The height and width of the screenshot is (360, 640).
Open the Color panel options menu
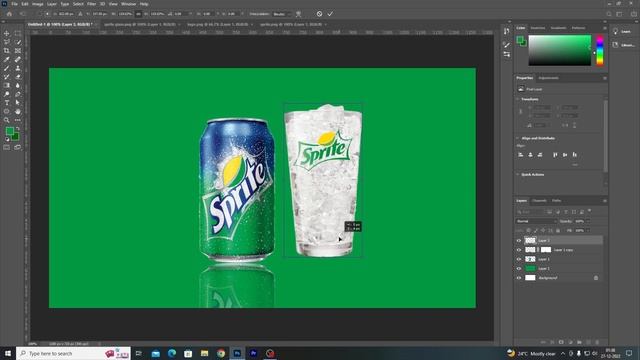[x=604, y=28]
